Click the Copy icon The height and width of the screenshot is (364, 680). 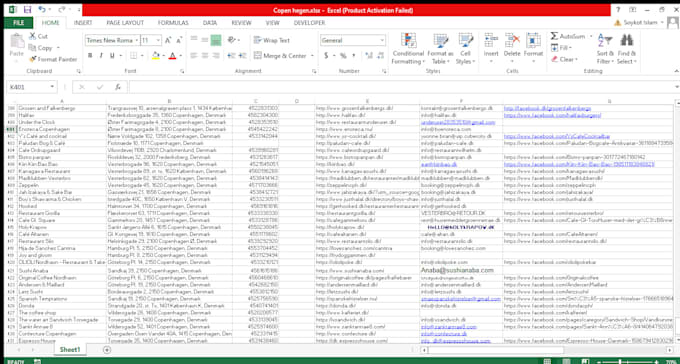click(x=32, y=48)
